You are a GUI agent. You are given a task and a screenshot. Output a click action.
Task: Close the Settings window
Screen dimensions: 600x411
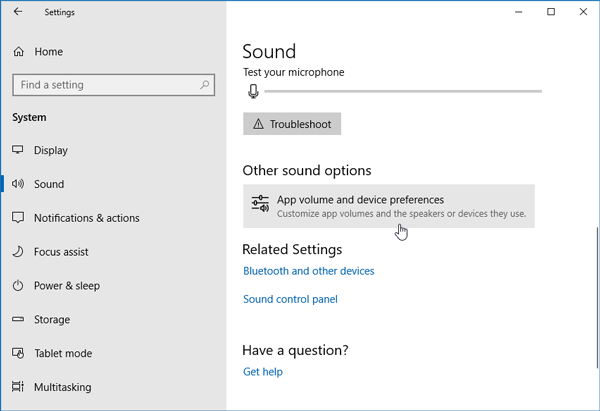pyautogui.click(x=583, y=12)
